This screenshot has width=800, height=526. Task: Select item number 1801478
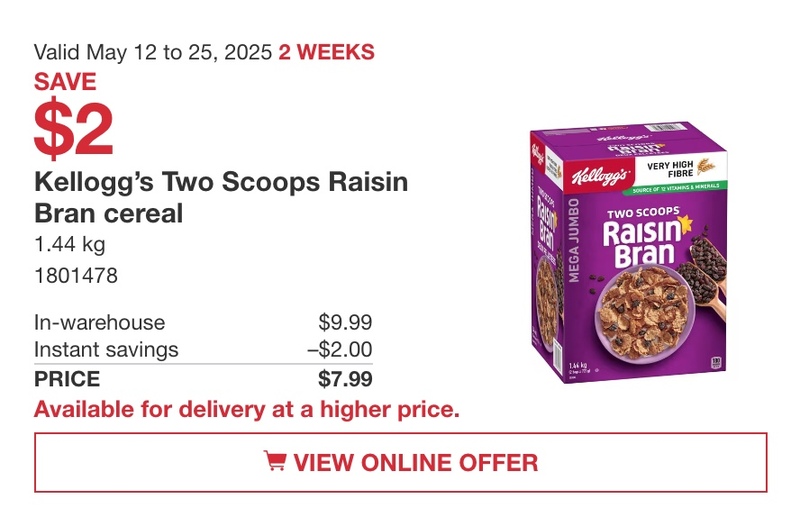pyautogui.click(x=76, y=276)
